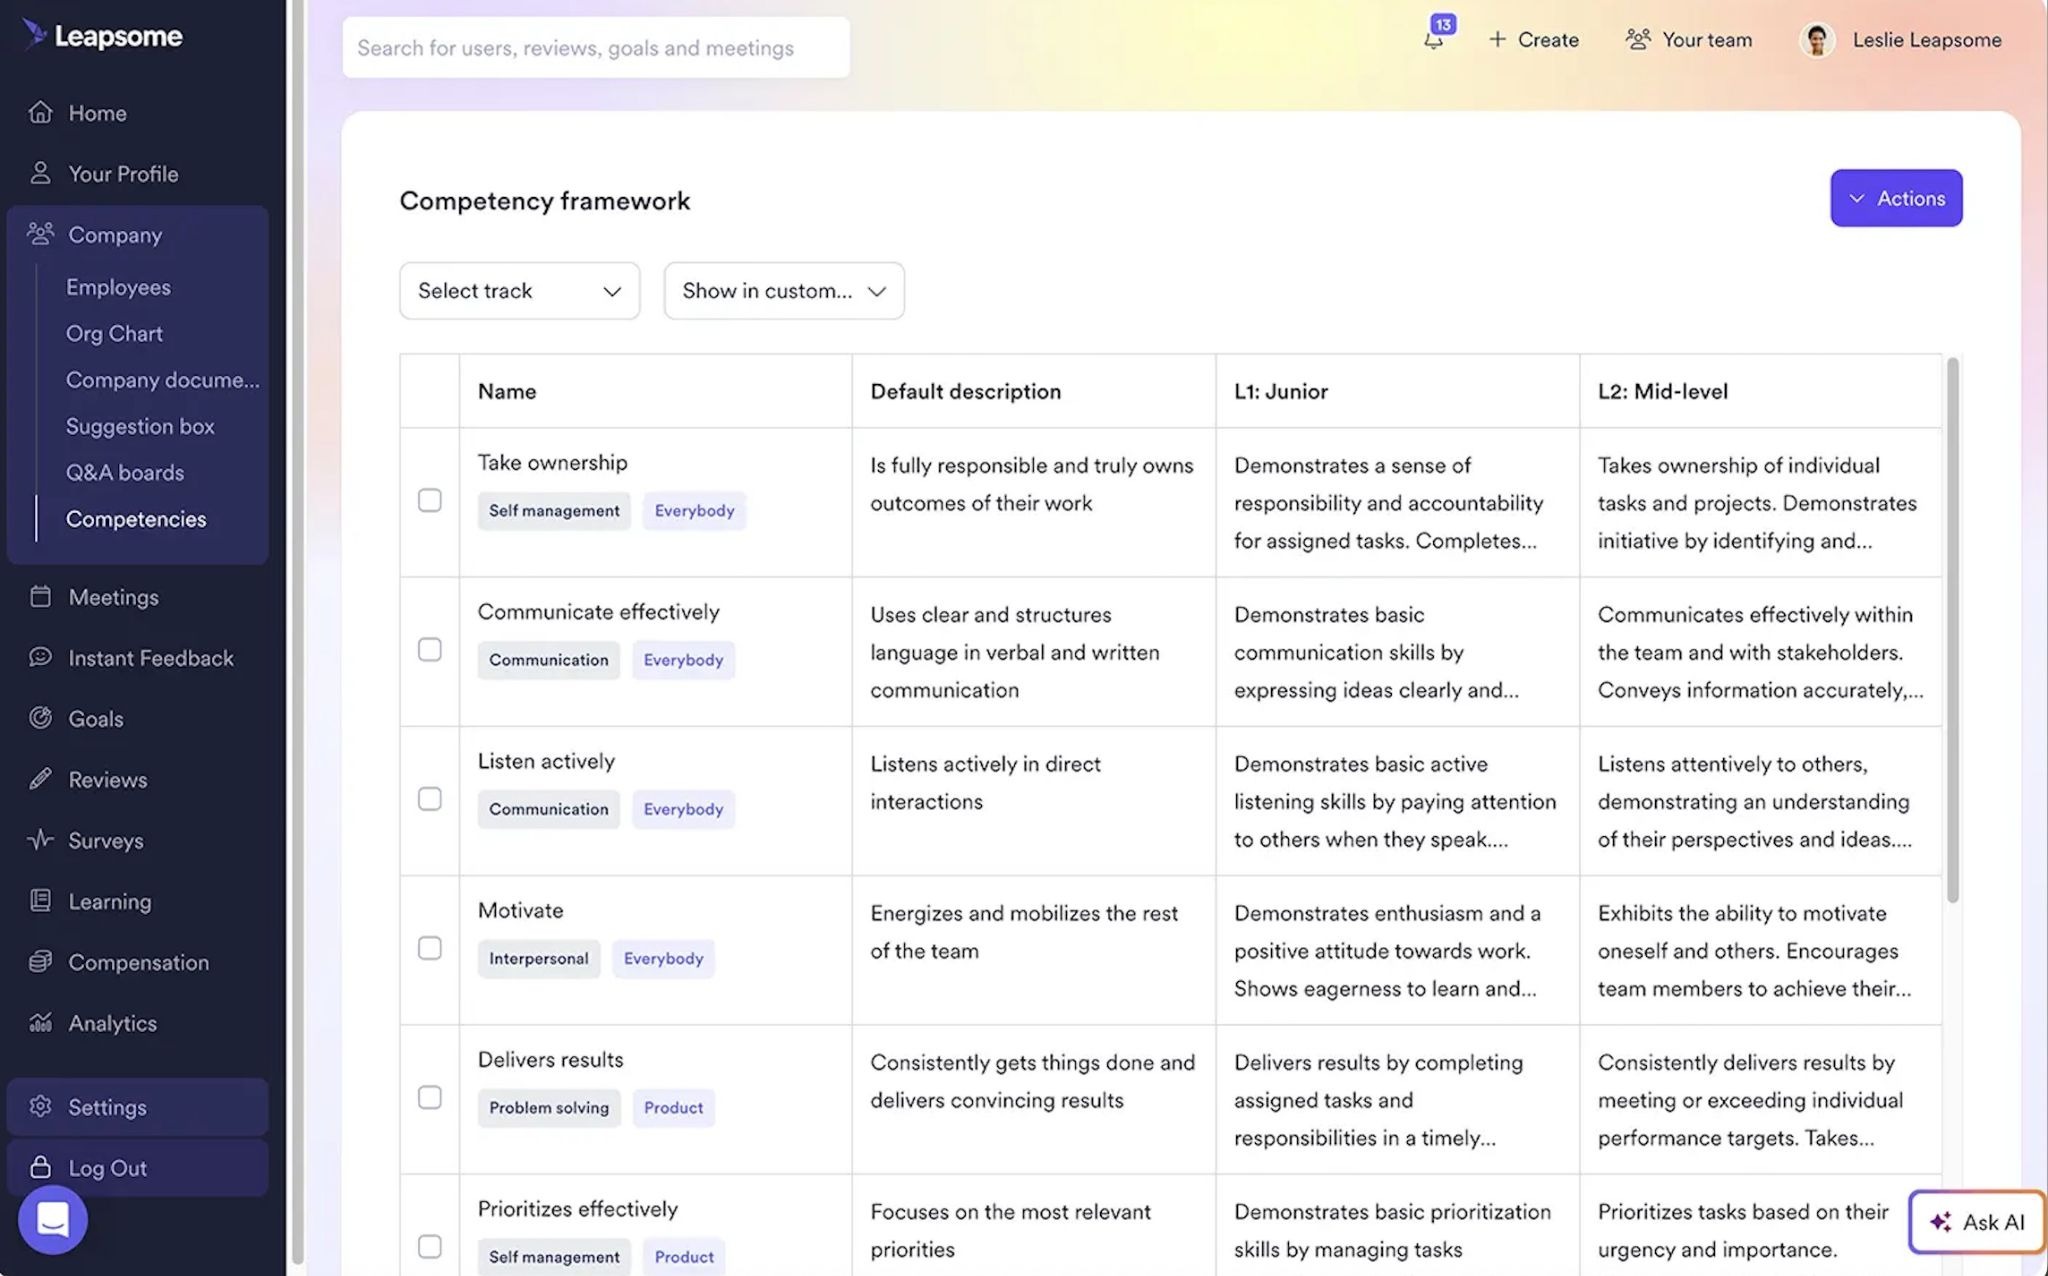Click Your team link
This screenshot has height=1276, width=2048.
1688,40
